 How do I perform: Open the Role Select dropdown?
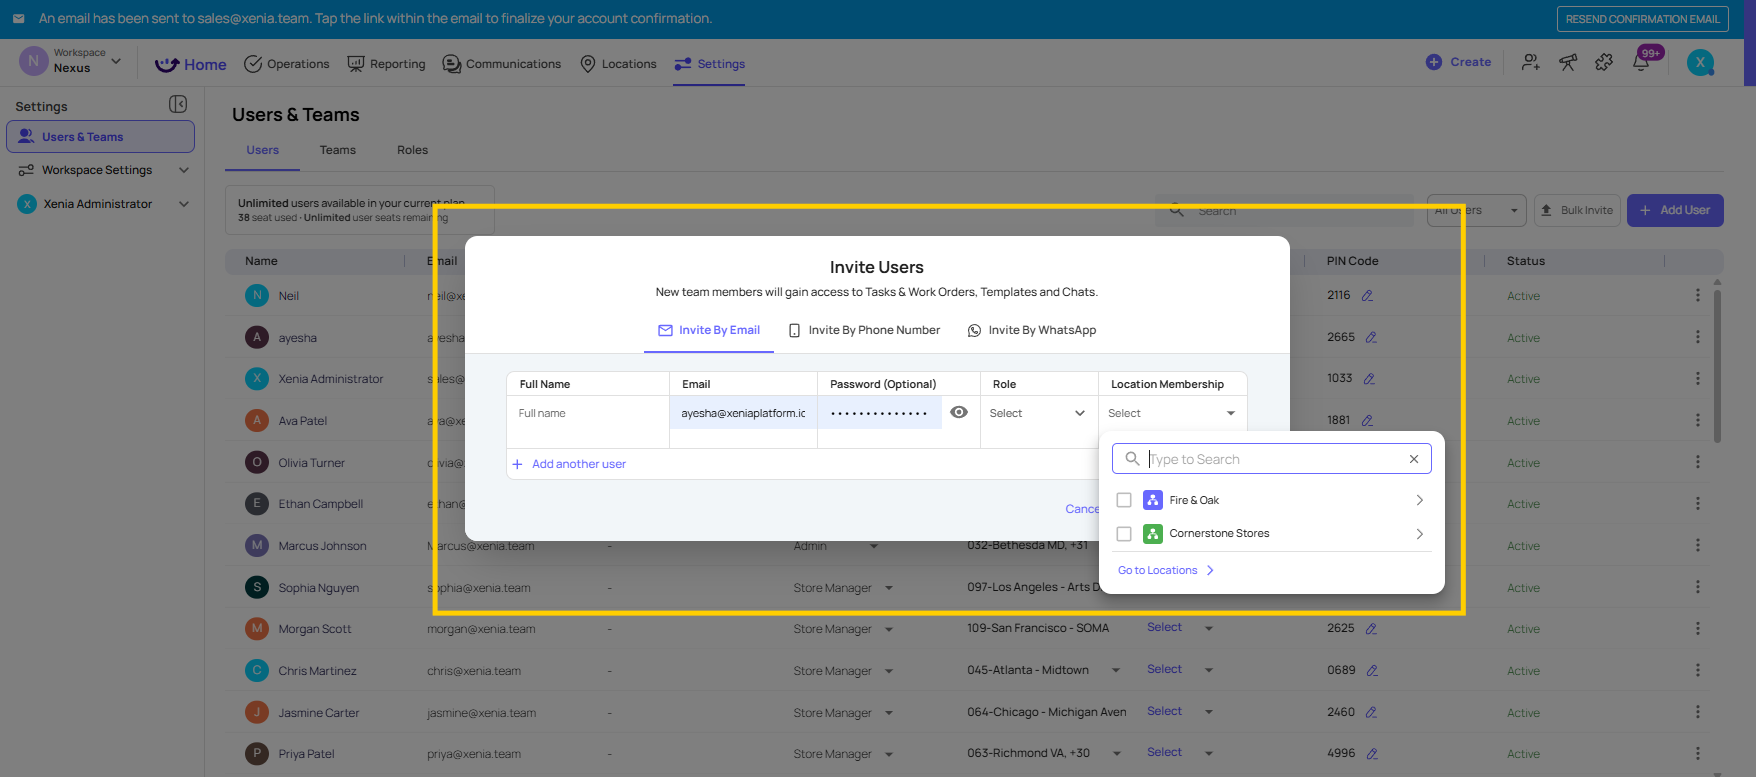pos(1037,413)
